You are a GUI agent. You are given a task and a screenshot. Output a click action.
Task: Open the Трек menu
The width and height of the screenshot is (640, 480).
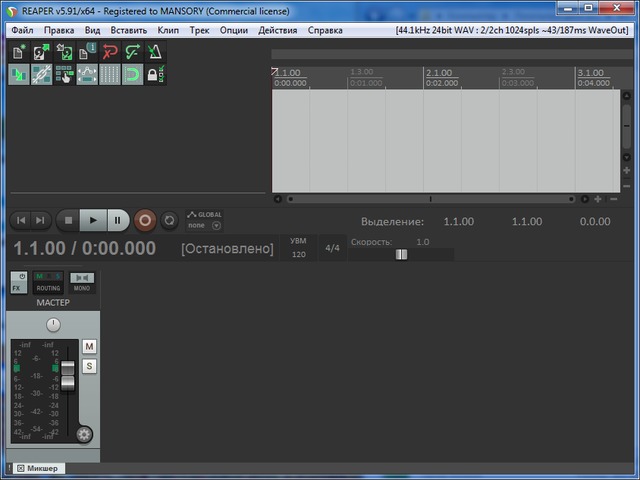199,30
